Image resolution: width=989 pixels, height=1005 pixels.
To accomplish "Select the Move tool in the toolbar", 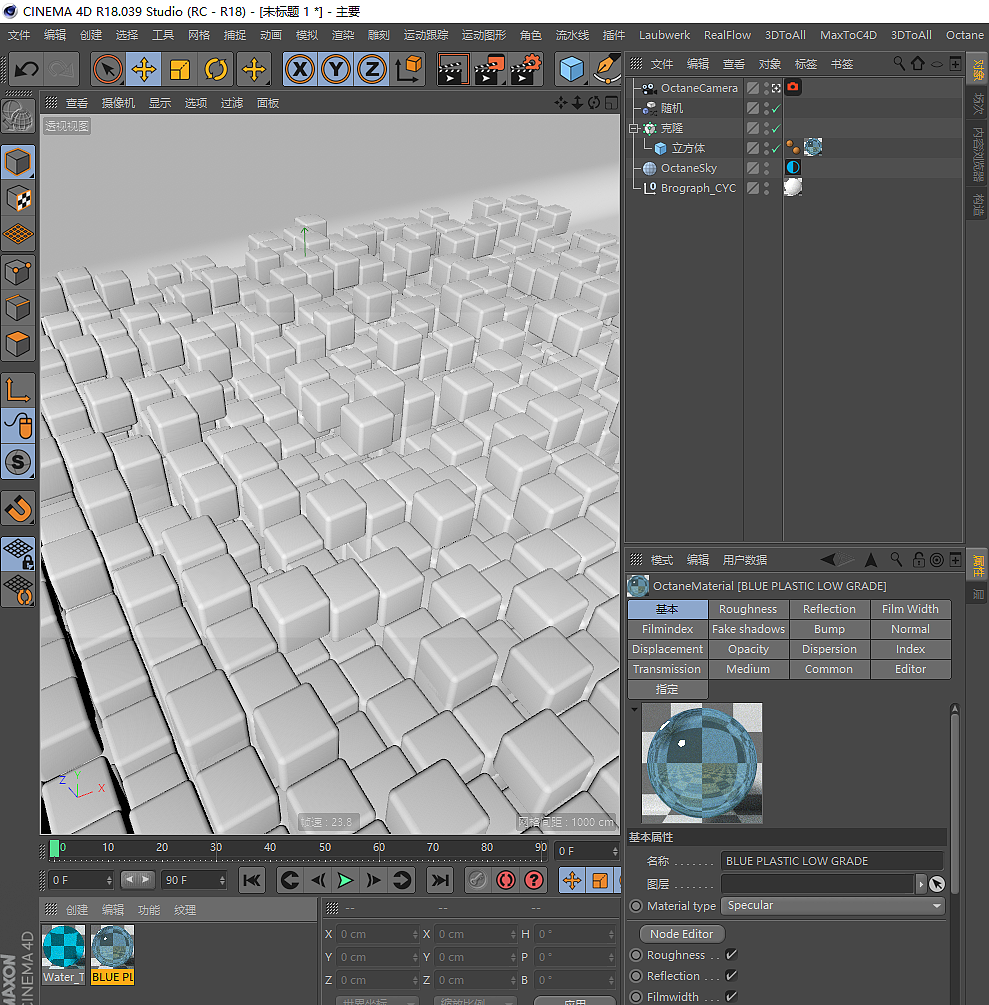I will 144,69.
